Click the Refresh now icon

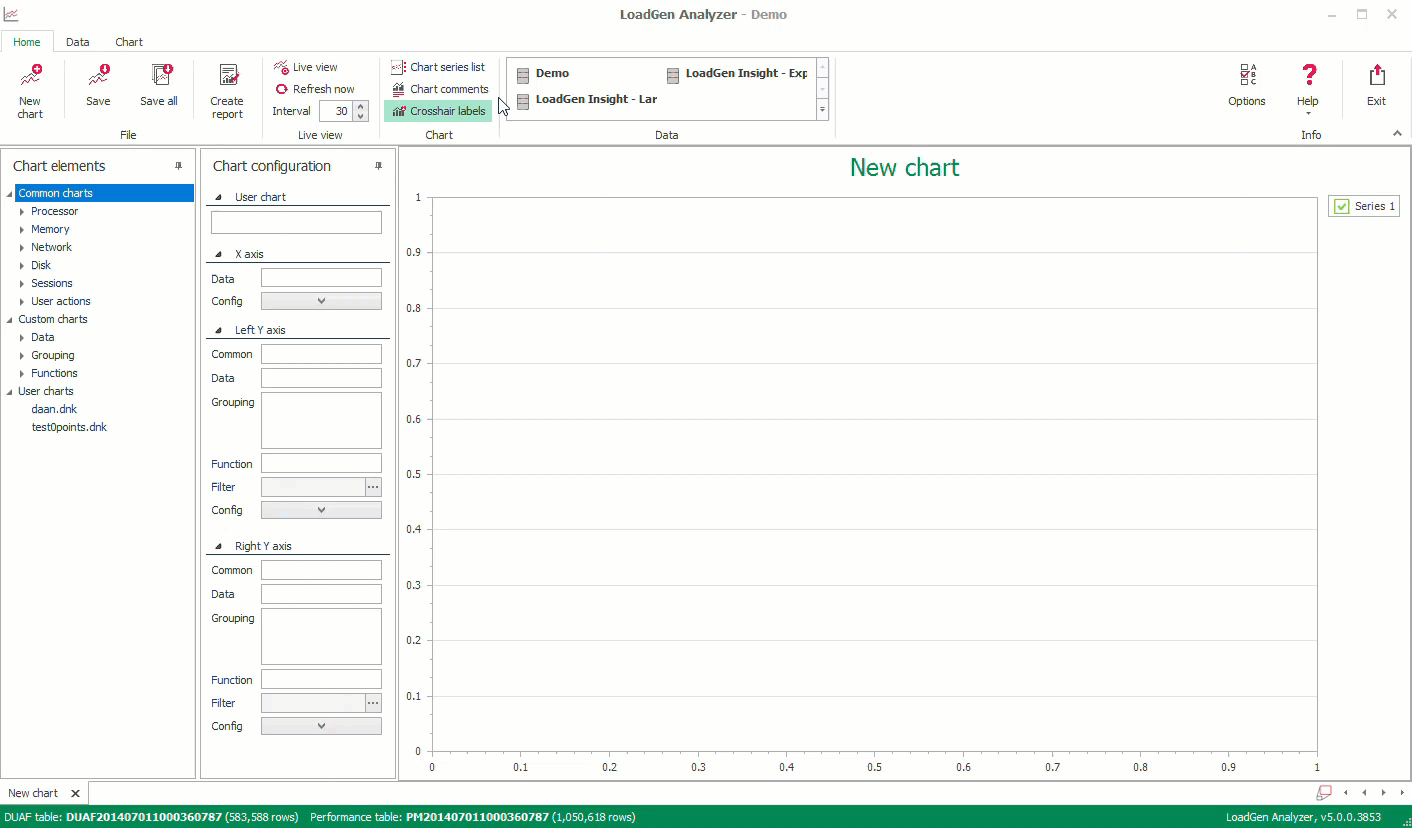point(282,89)
